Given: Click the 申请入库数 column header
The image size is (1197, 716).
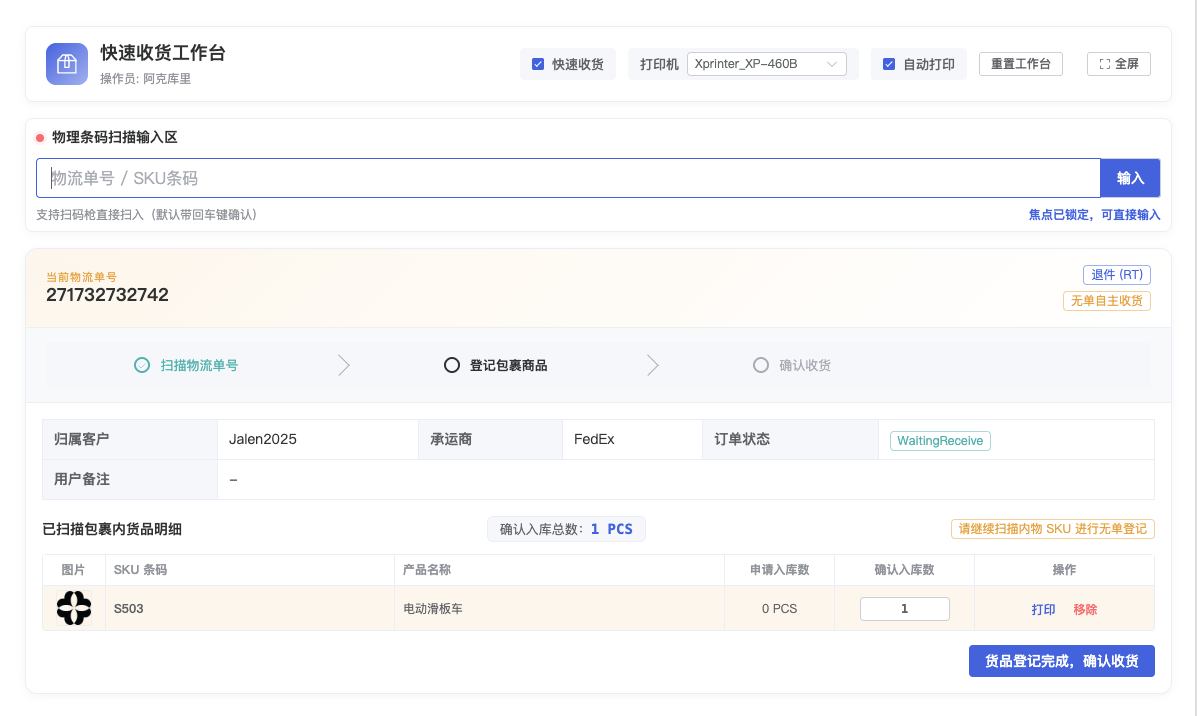Looking at the screenshot, I should 779,569.
